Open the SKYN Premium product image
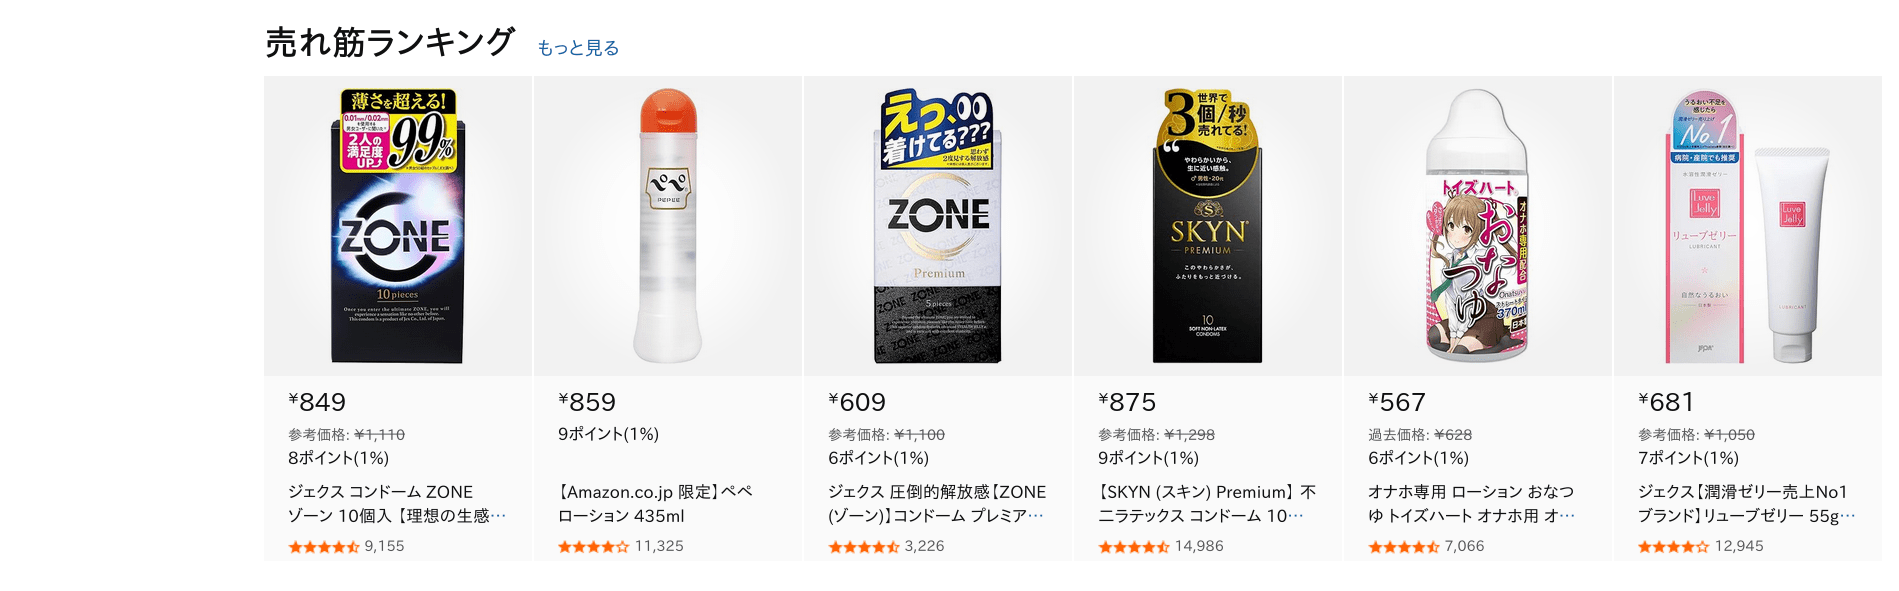 1208,226
